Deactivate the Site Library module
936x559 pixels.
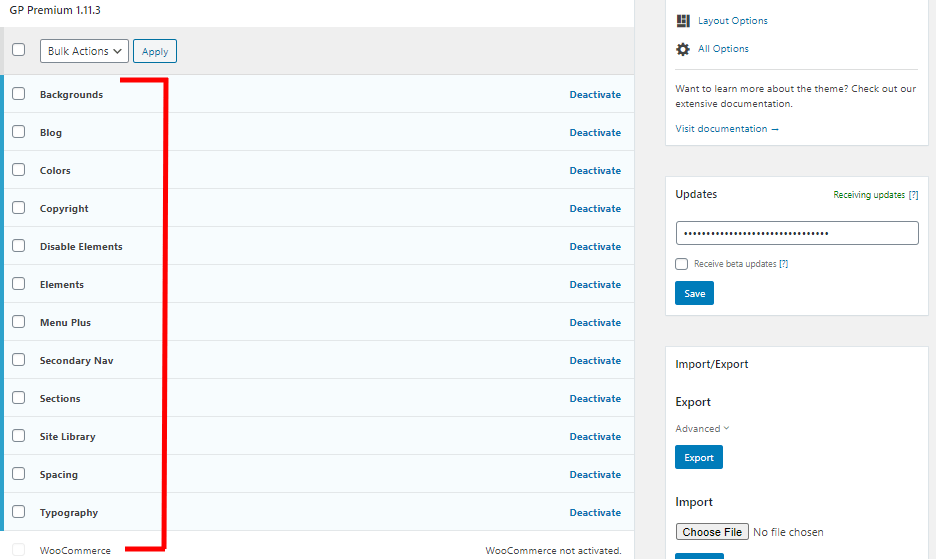coord(595,437)
